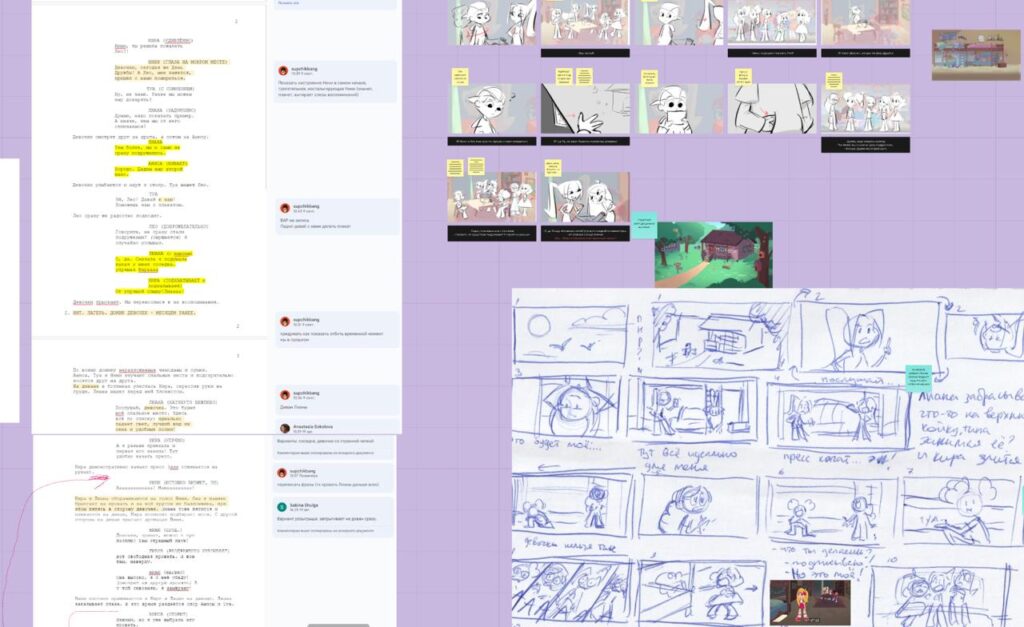Open the small color image of the blonde character
The image size is (1024, 627).
[x=810, y=602]
